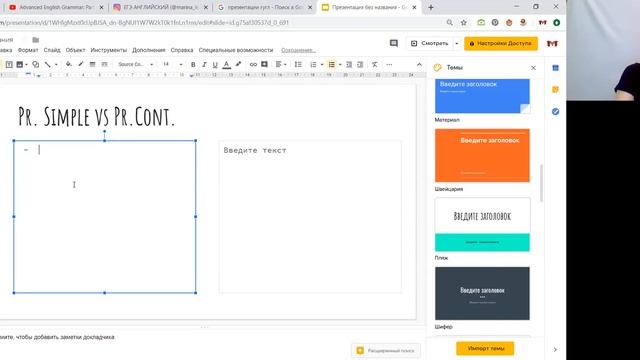This screenshot has width=640, height=360.
Task: Open the Справка menu
Action: [x=182, y=50]
